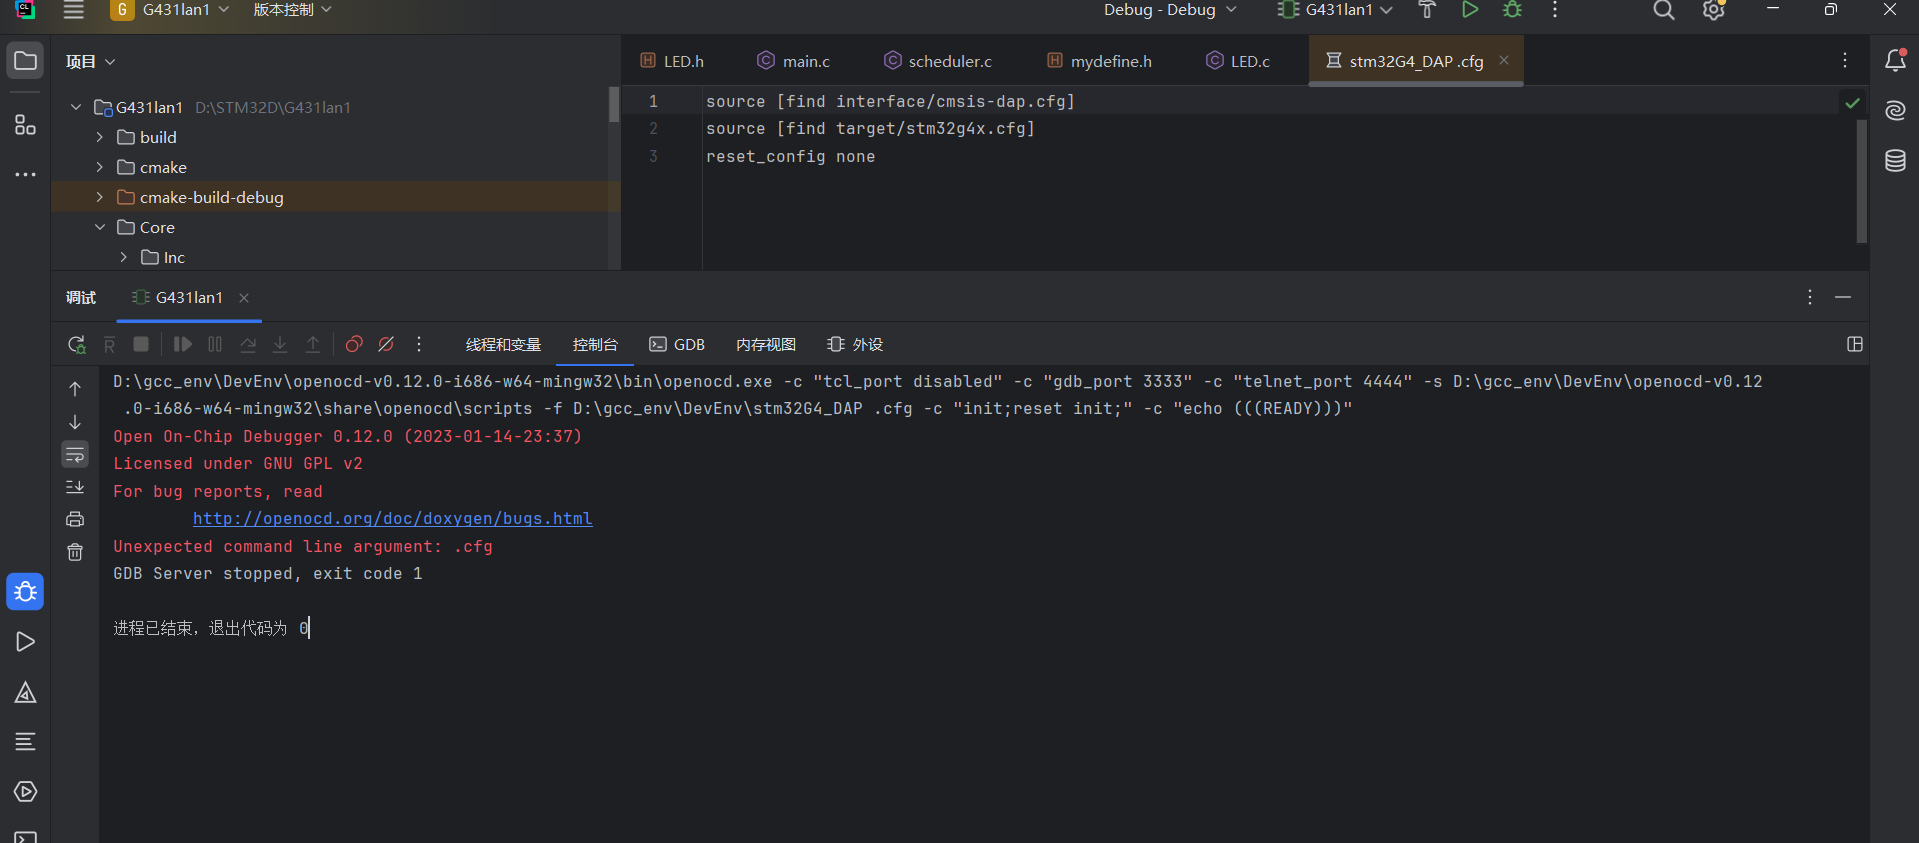Open the openocd bugs.html link
The image size is (1919, 843).
pyautogui.click(x=392, y=519)
